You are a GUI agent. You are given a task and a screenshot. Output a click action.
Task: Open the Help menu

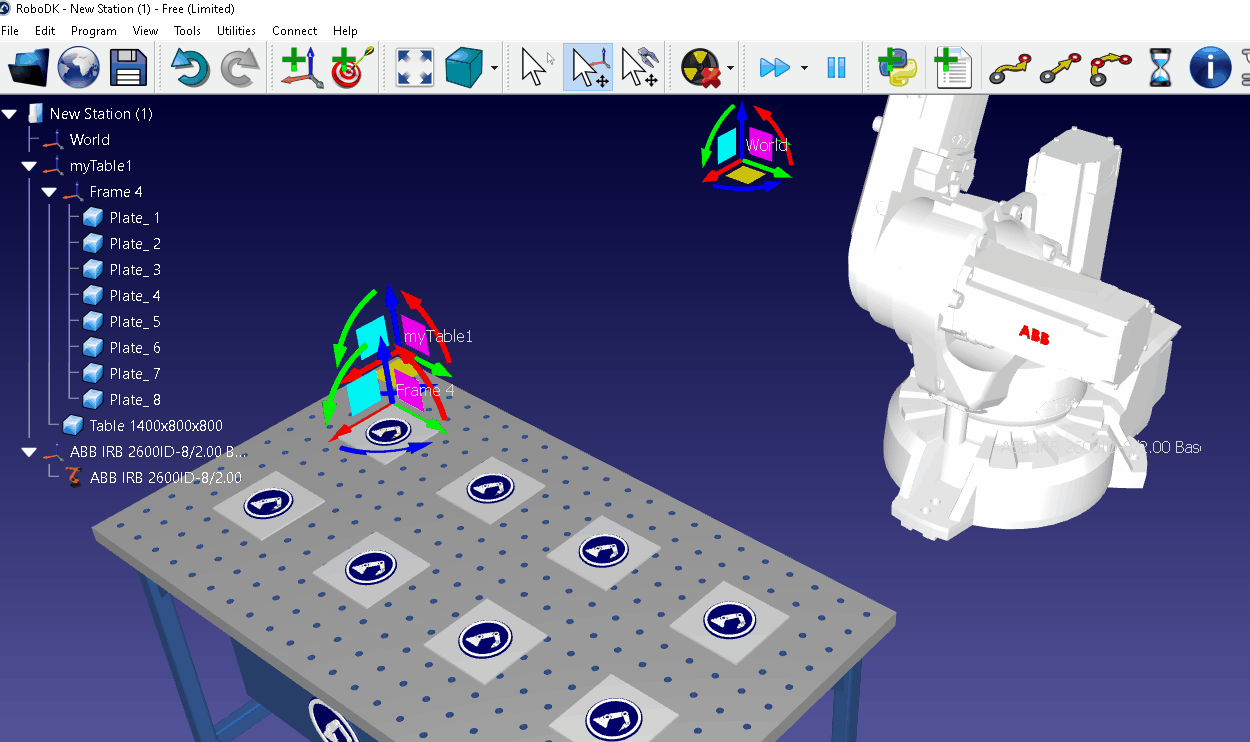(345, 31)
